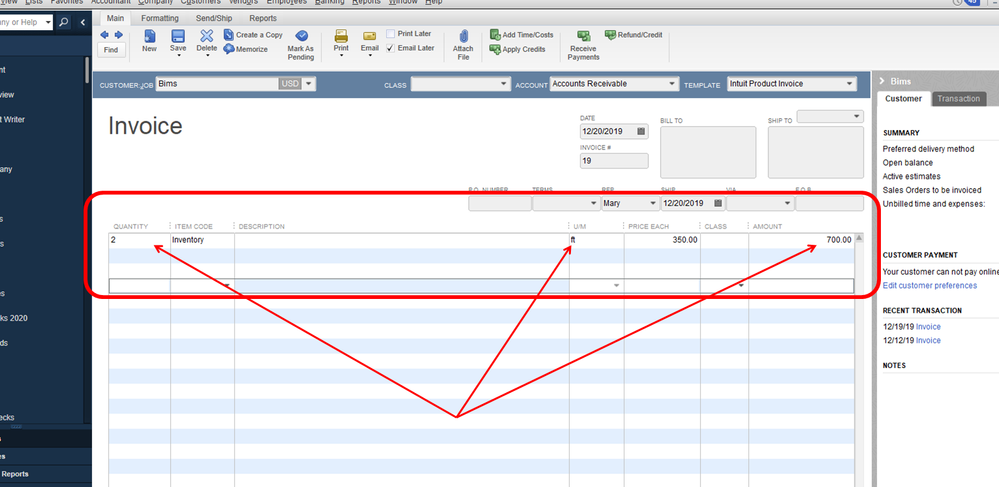Click the Find button
The width and height of the screenshot is (999, 487).
click(111, 50)
